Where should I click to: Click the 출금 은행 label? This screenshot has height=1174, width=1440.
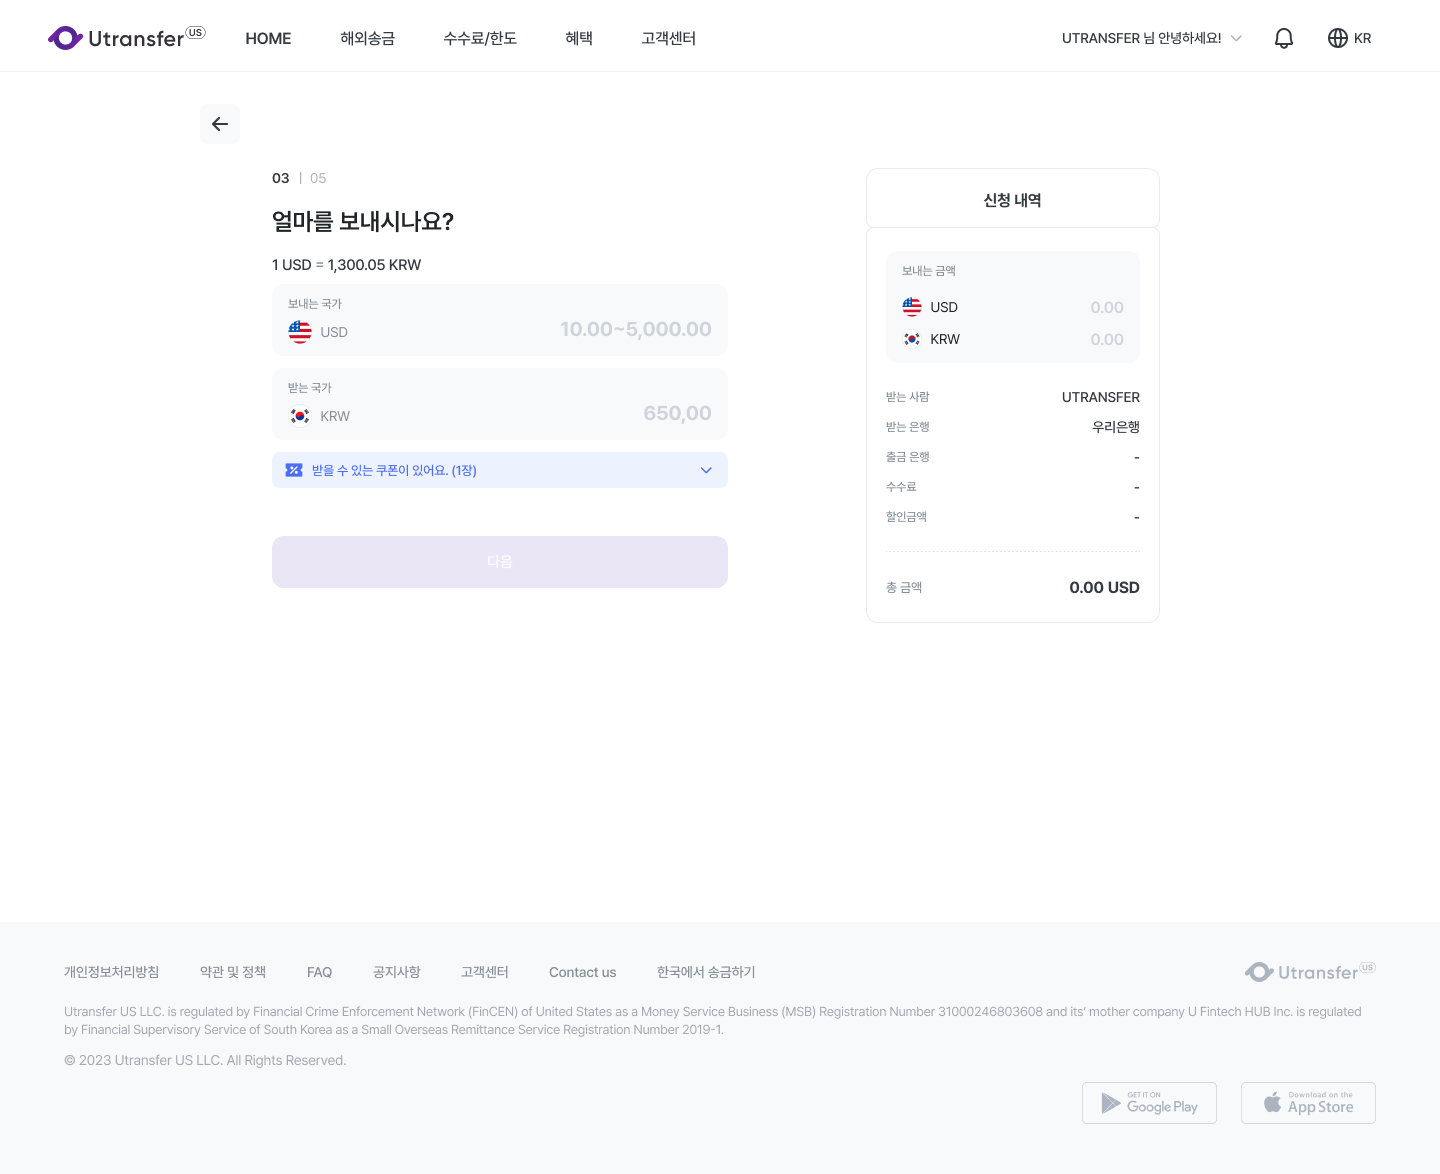[x=908, y=457]
